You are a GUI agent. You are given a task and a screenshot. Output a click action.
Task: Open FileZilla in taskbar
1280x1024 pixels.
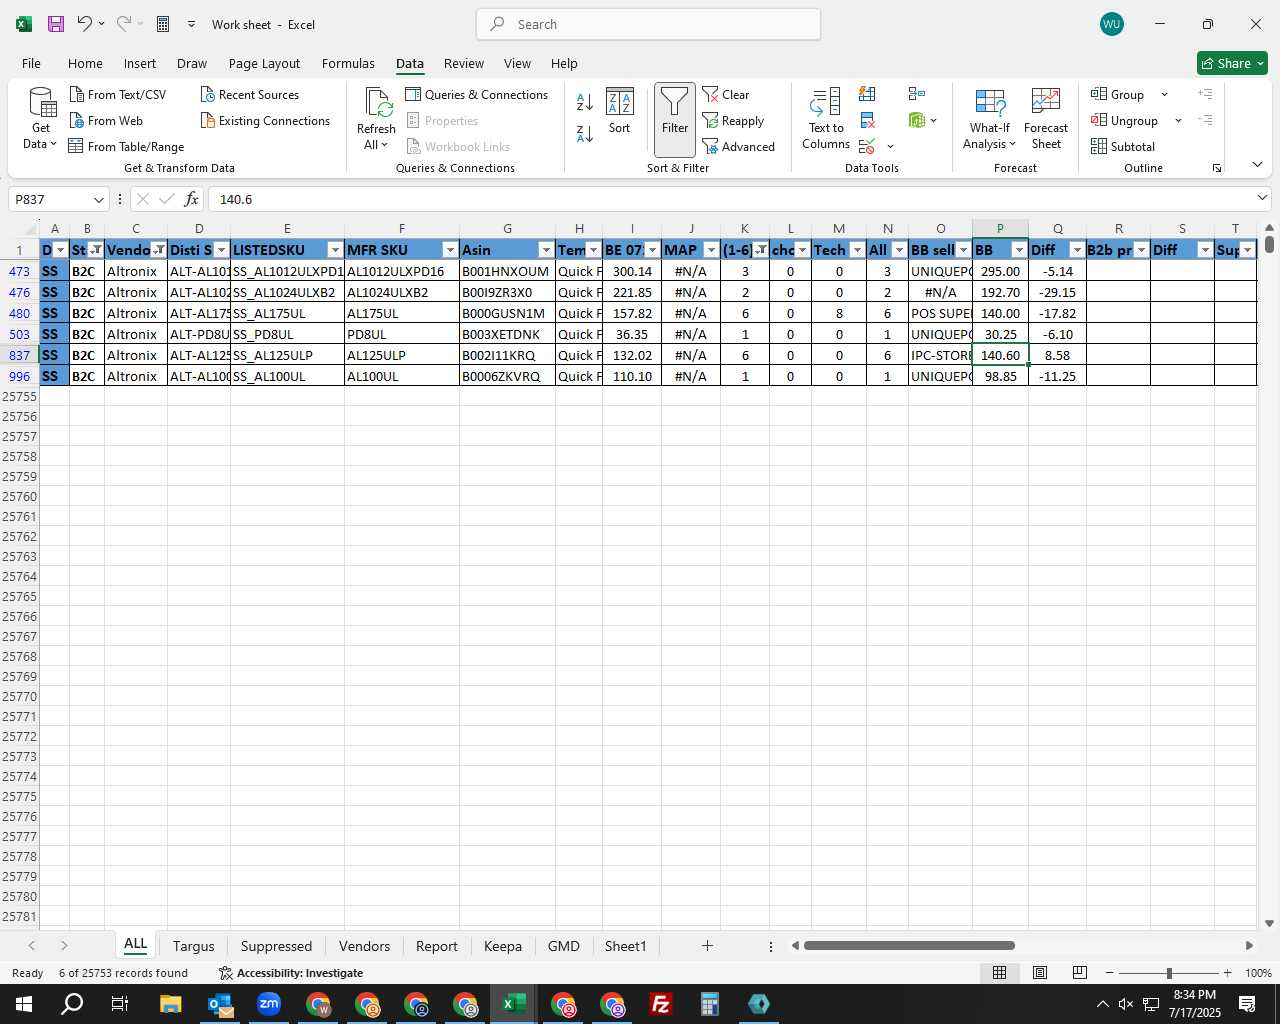click(x=660, y=1004)
